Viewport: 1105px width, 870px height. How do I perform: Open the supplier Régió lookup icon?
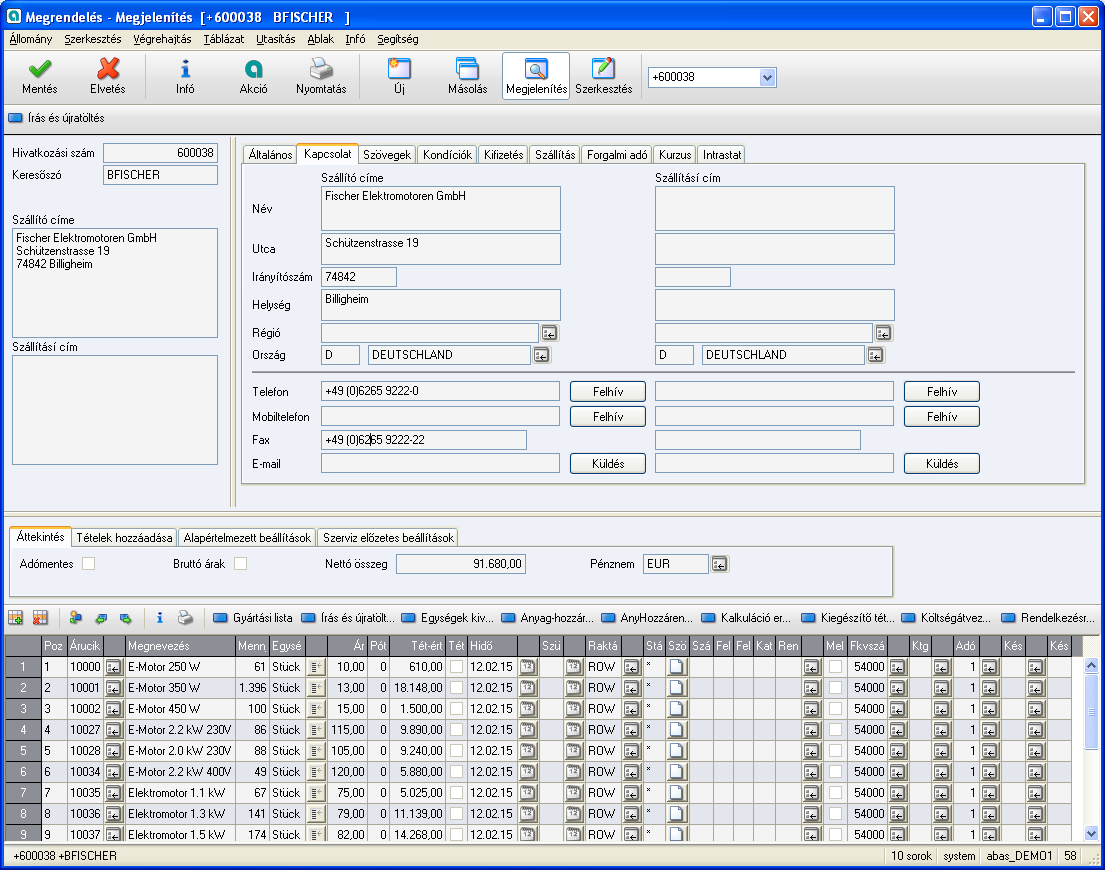tap(550, 333)
